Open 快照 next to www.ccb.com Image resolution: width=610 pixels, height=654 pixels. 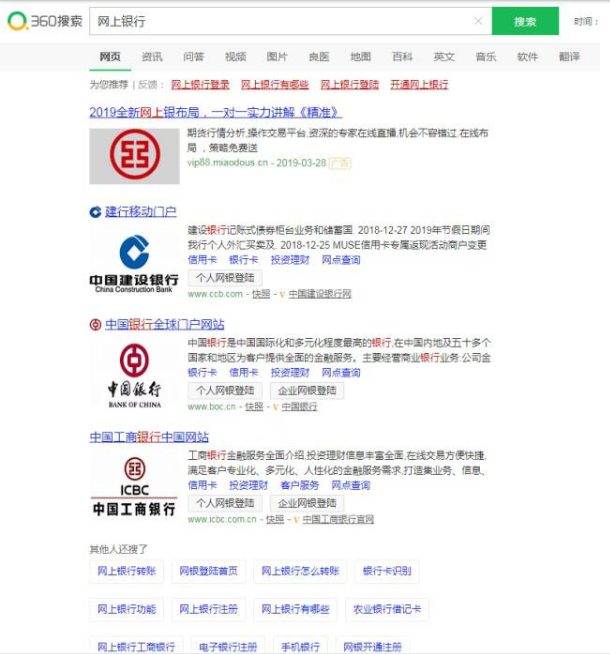point(261,294)
